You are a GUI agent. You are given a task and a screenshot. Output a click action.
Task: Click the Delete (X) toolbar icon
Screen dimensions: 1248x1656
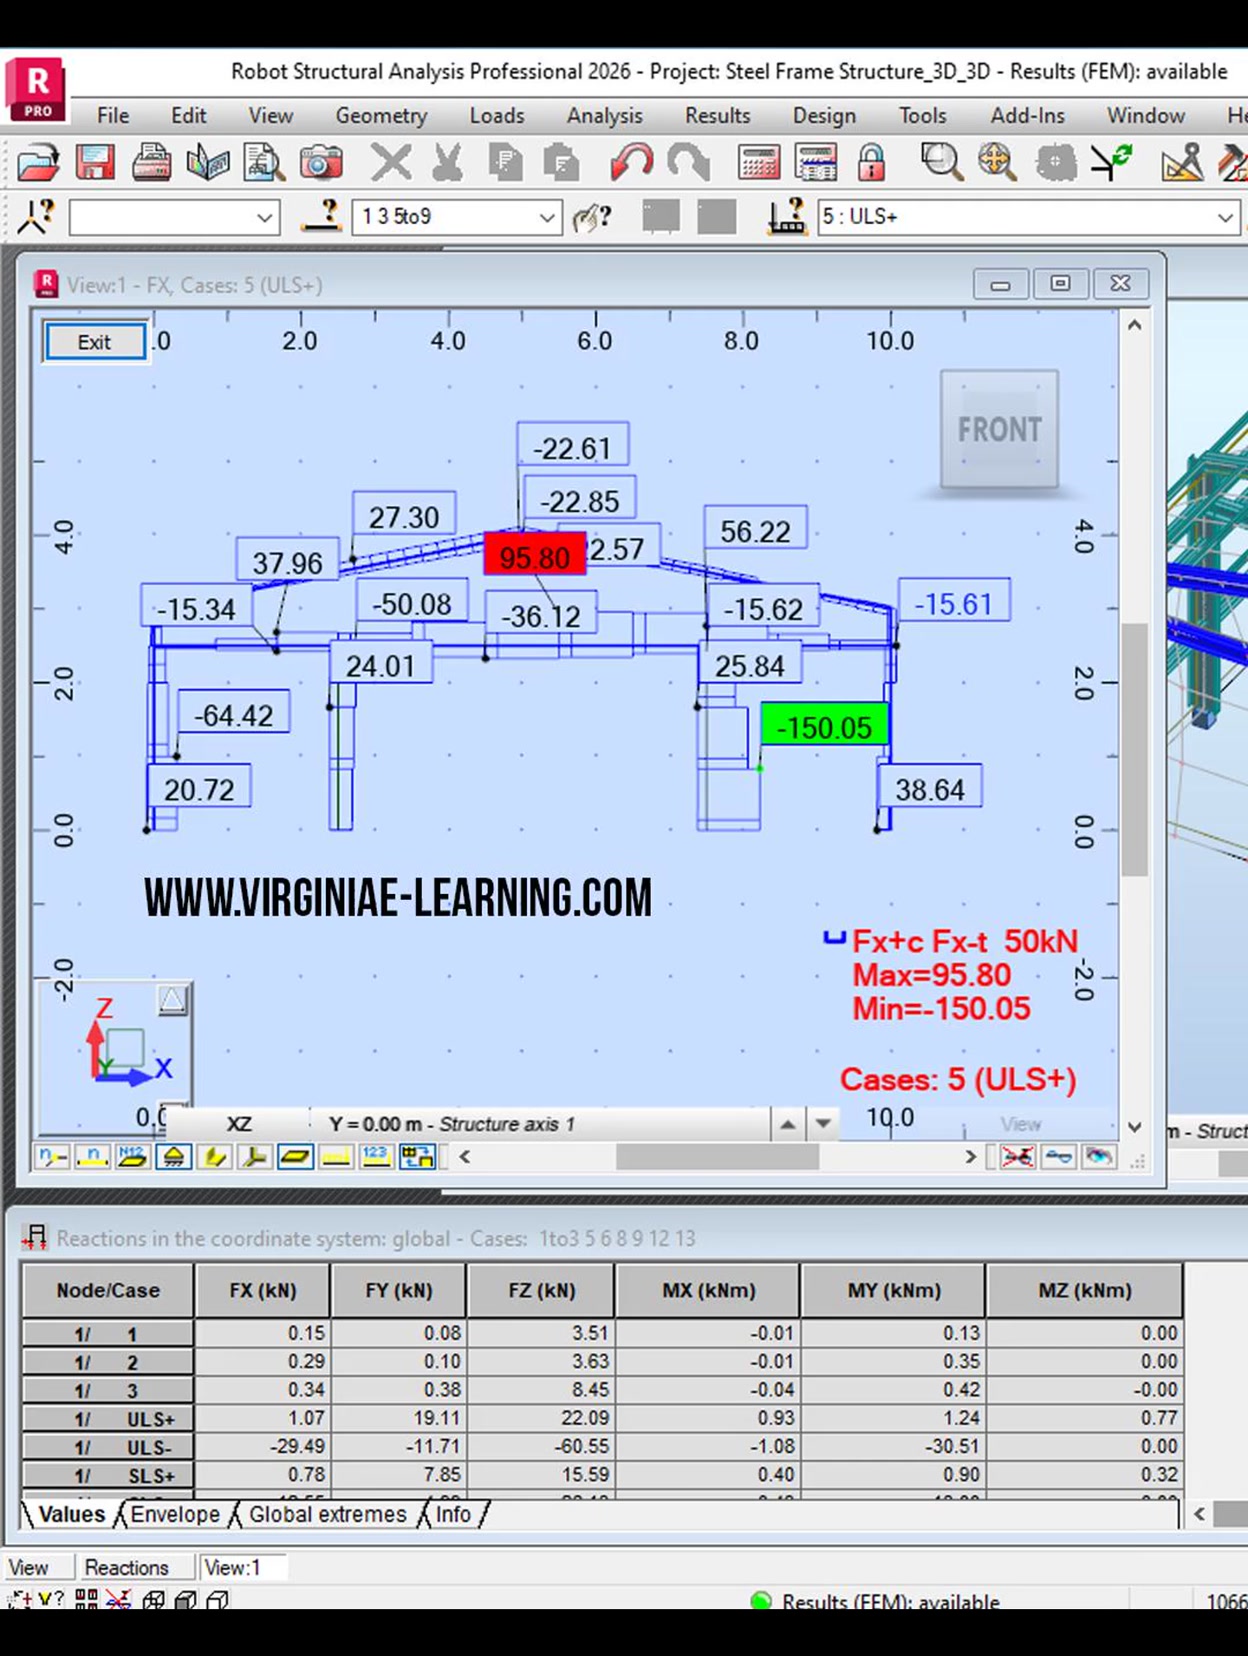(391, 162)
